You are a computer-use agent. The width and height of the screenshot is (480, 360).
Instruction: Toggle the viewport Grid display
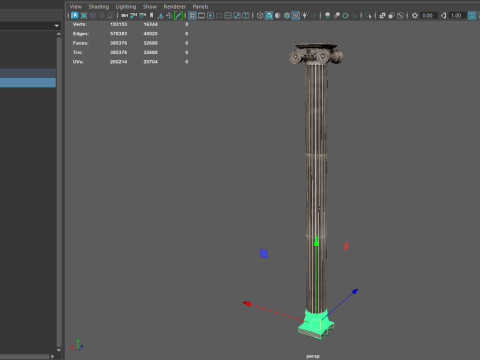coord(192,15)
